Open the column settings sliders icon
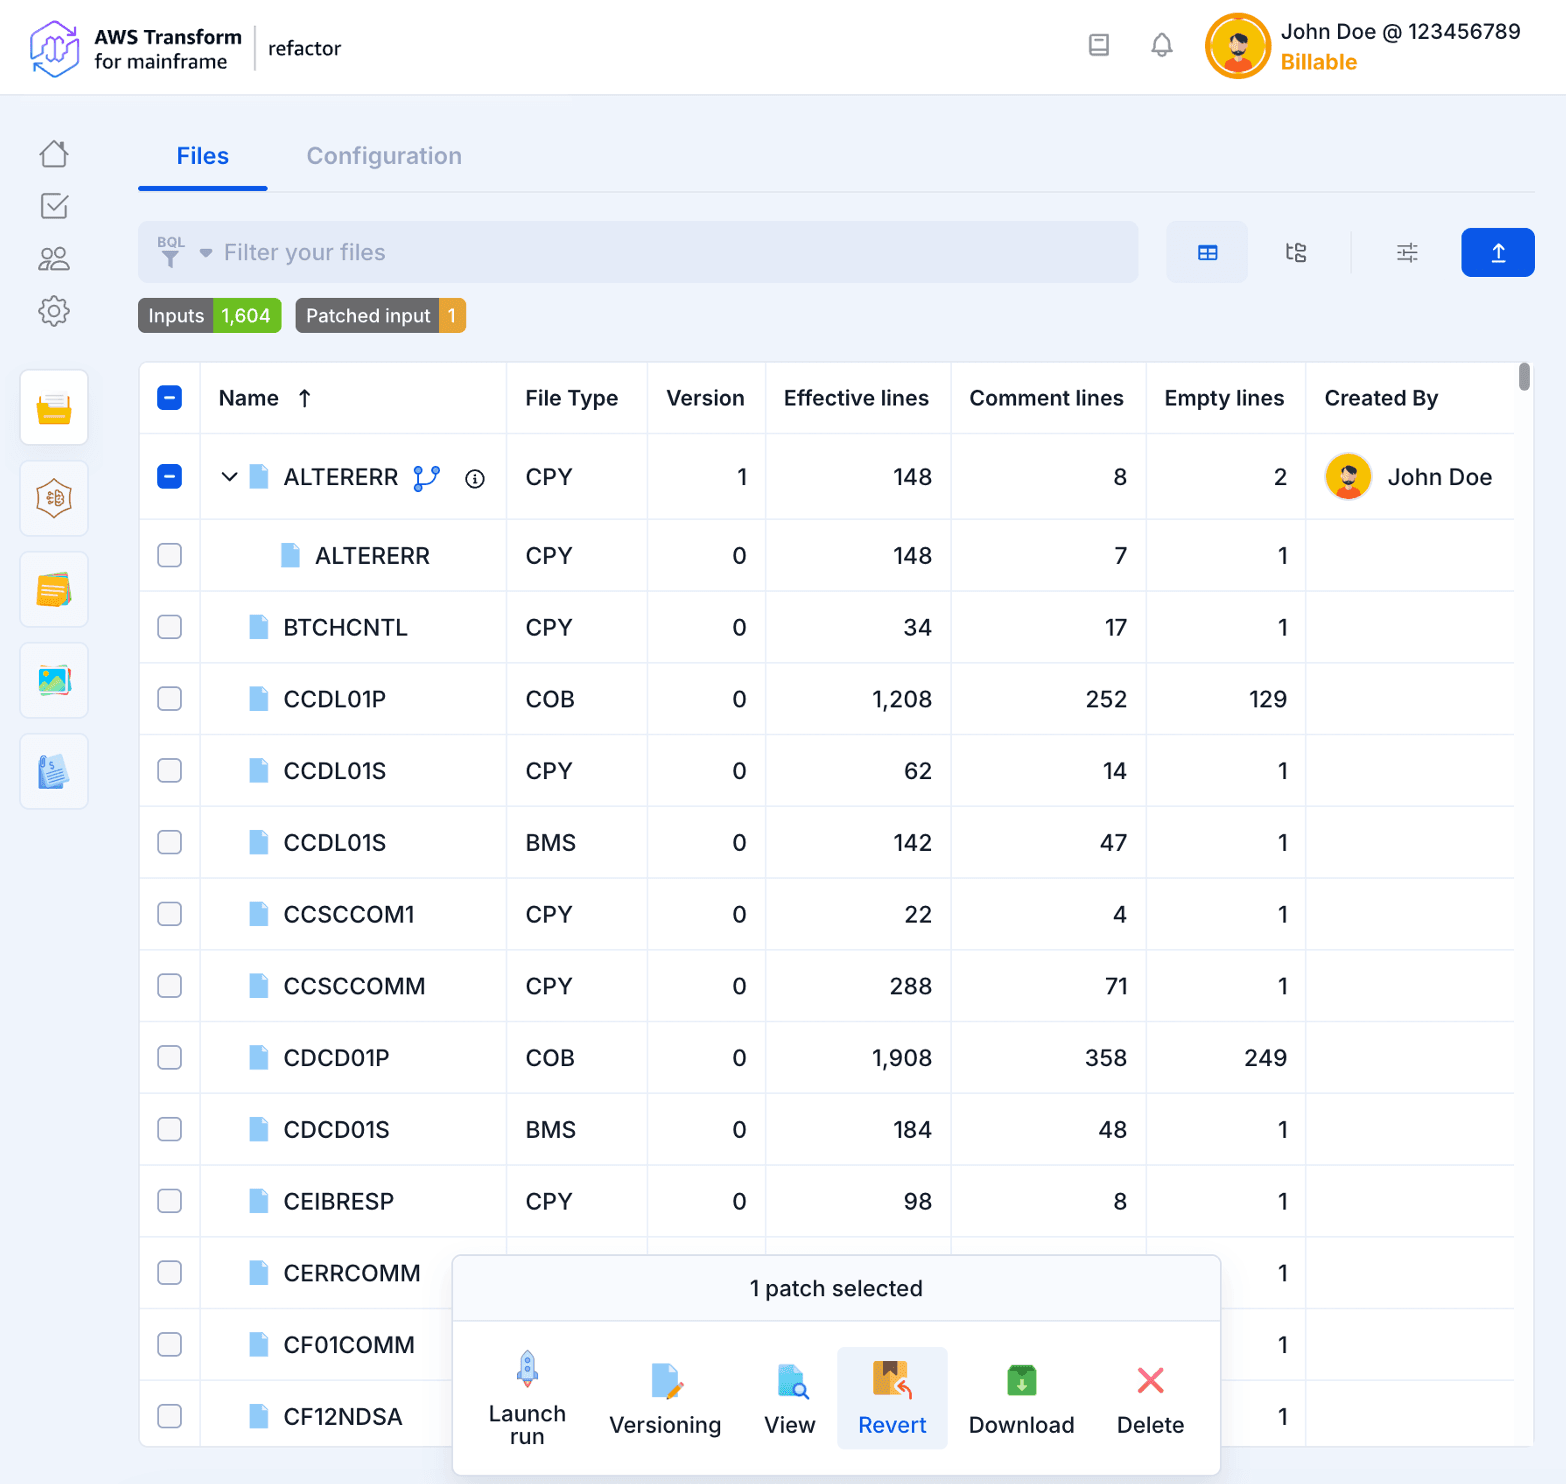The width and height of the screenshot is (1566, 1484). 1407,253
